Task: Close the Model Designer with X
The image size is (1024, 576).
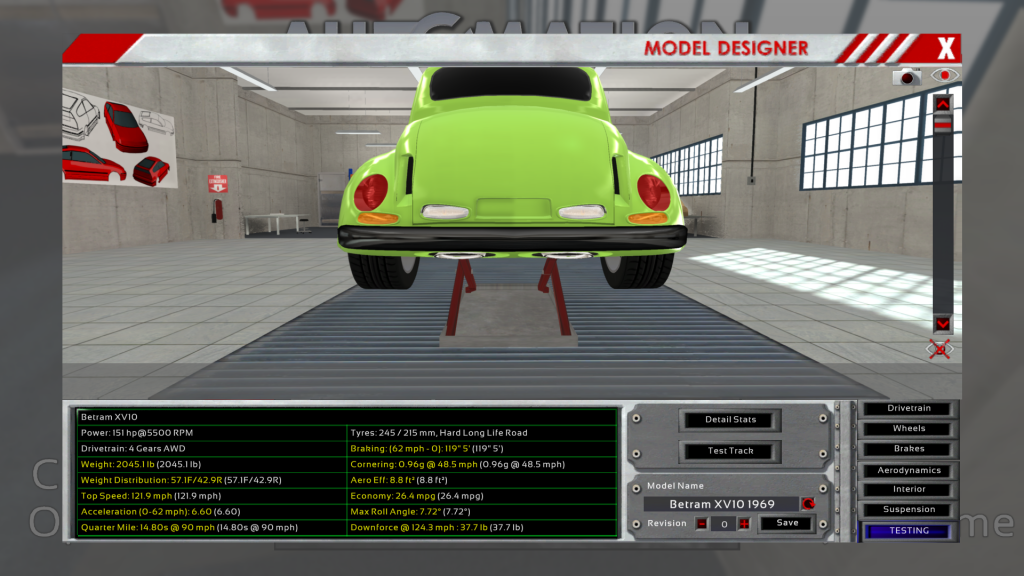Action: [x=945, y=47]
